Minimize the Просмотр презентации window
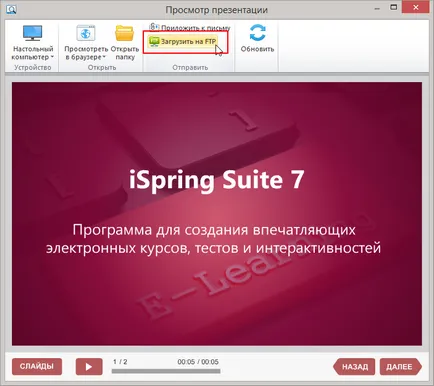The width and height of the screenshot is (434, 386). [x=377, y=9]
